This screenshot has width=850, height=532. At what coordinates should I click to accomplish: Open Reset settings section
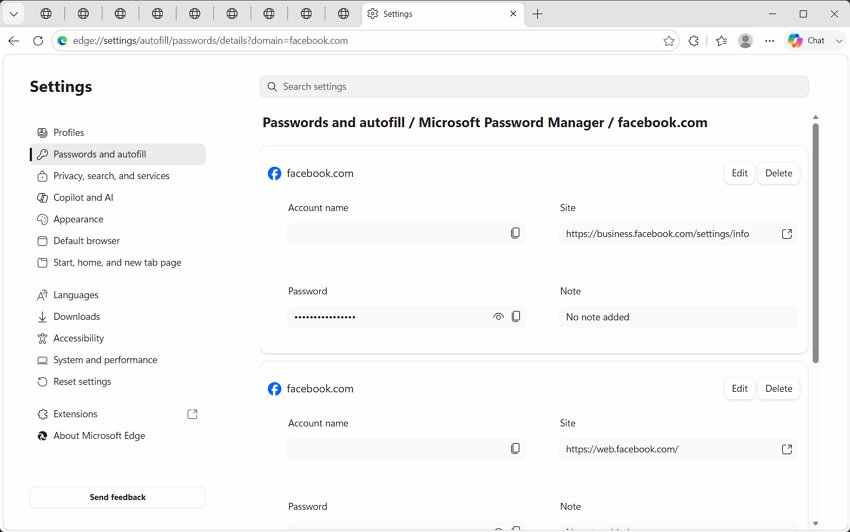tap(118, 382)
